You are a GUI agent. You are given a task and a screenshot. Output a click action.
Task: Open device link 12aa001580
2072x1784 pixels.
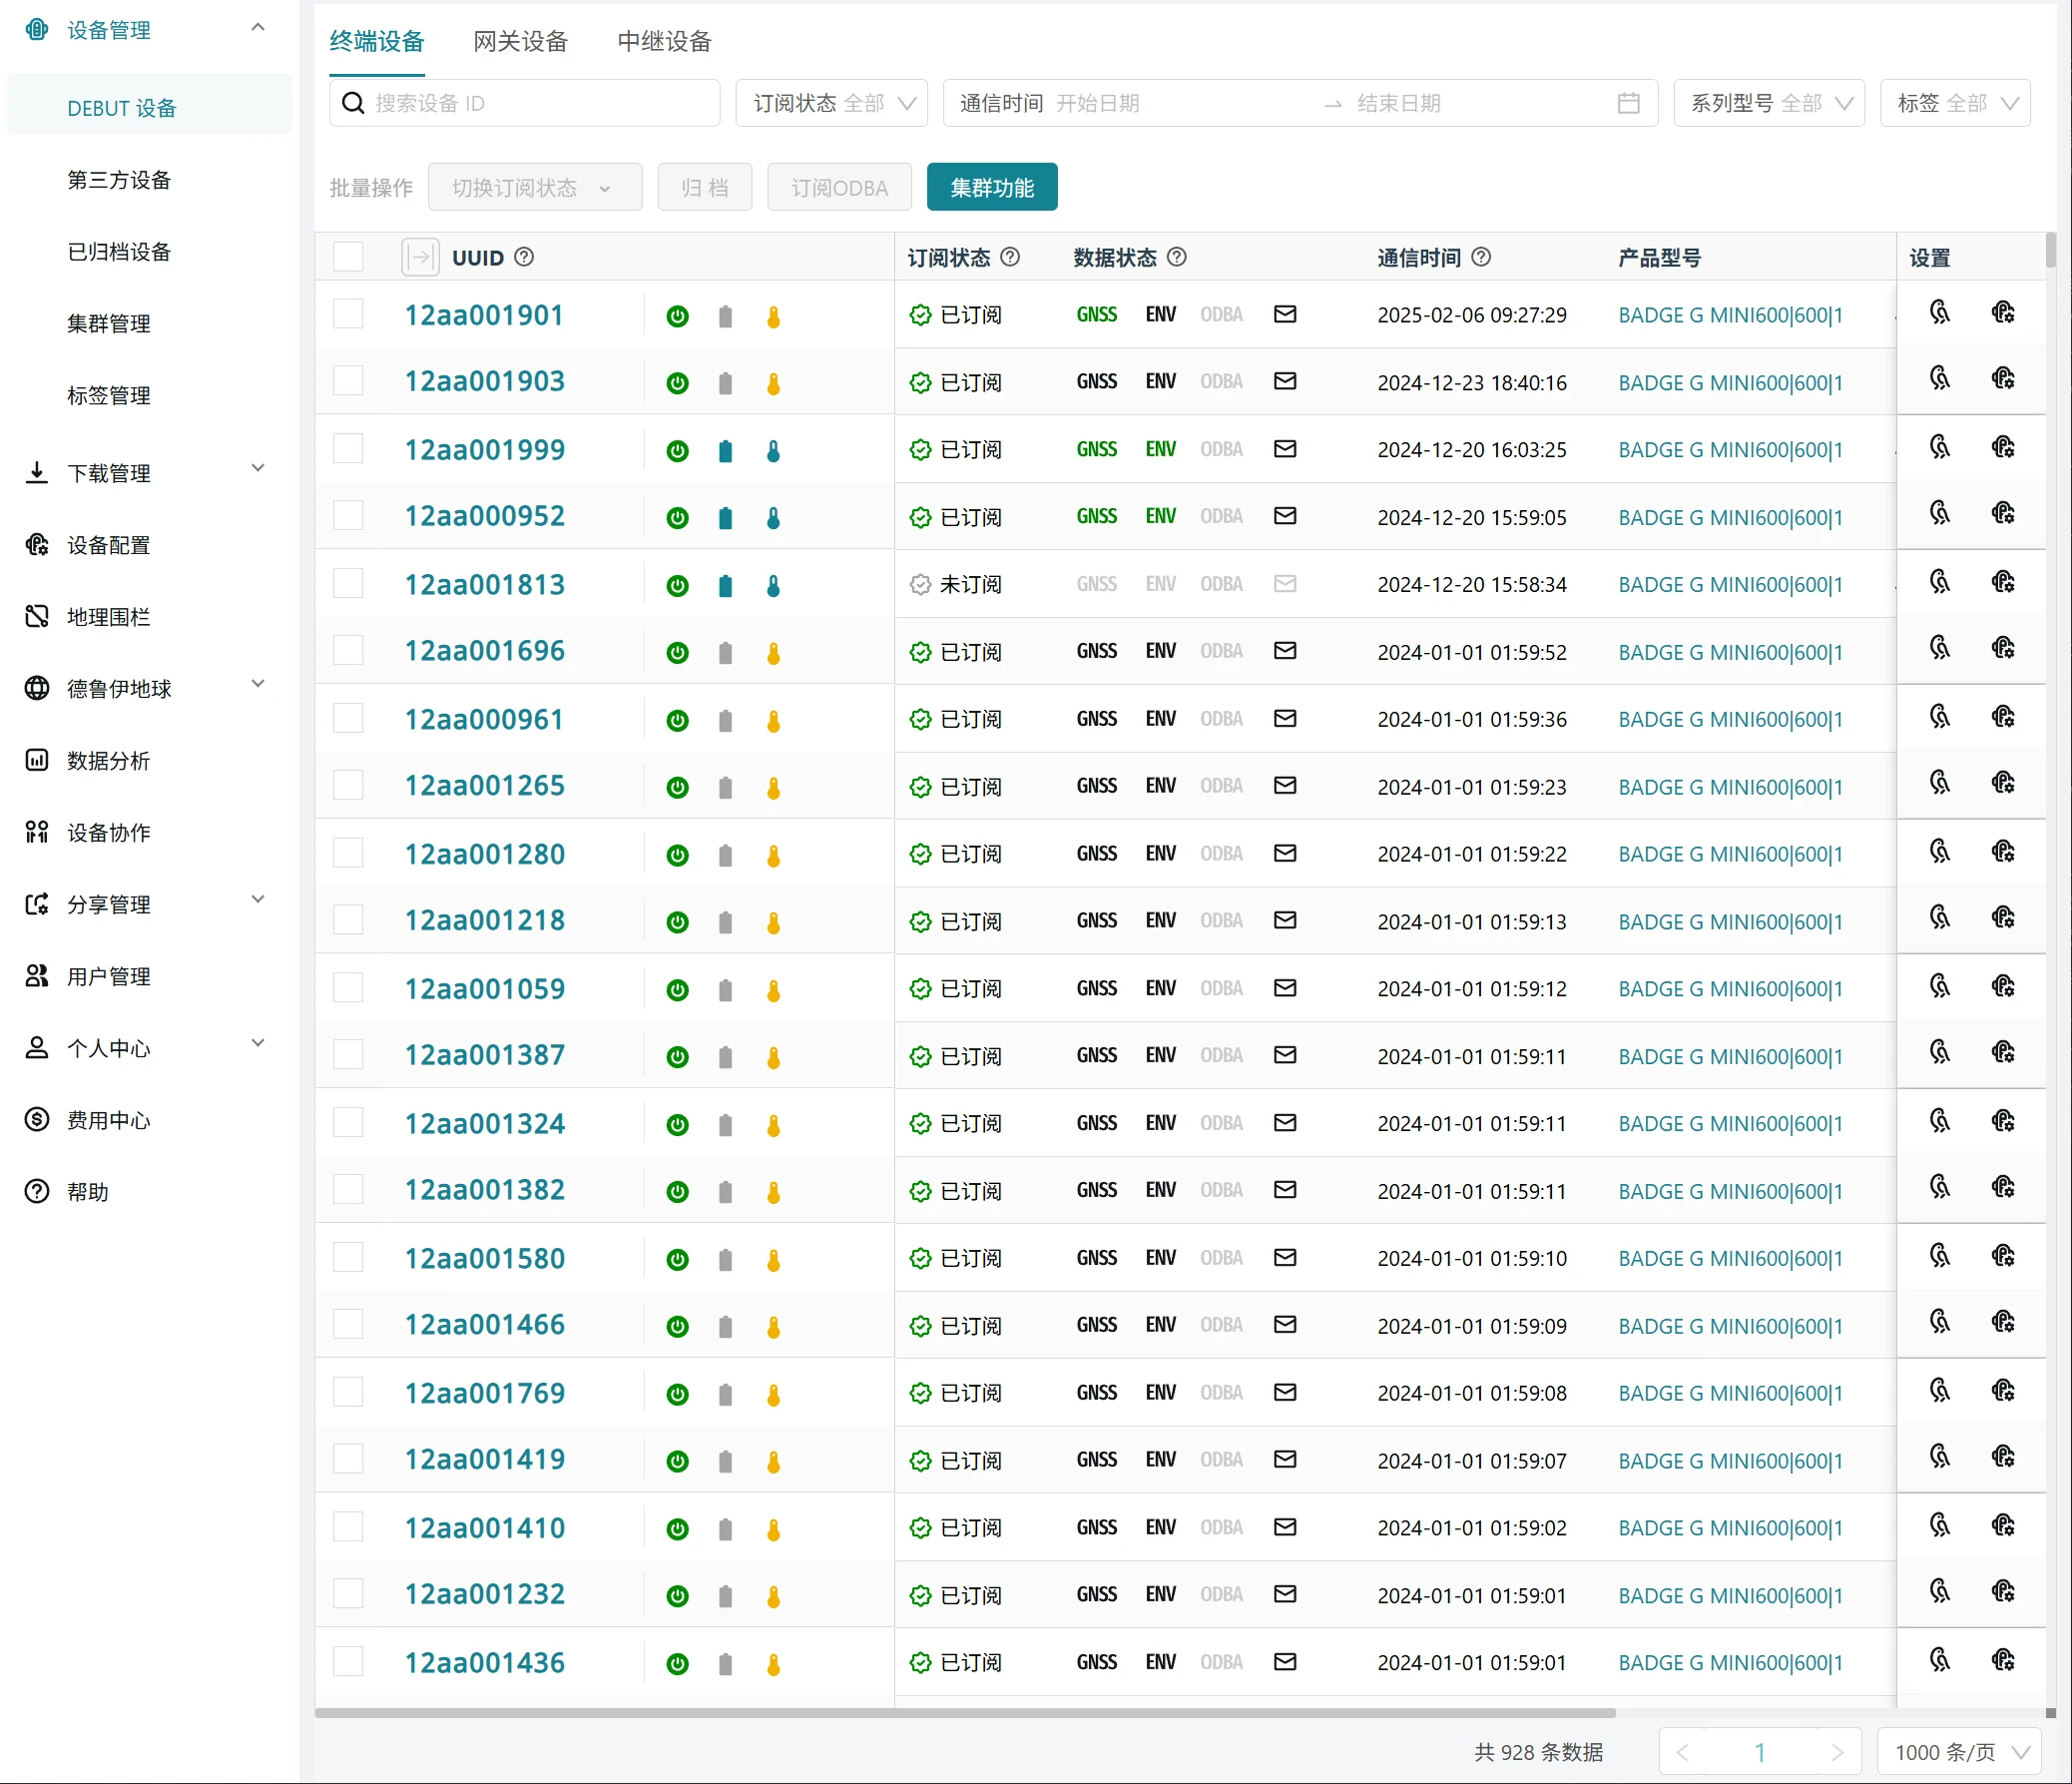484,1258
